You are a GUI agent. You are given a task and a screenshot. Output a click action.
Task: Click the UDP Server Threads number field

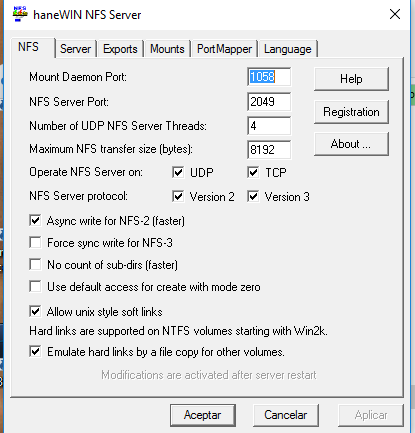[269, 126]
